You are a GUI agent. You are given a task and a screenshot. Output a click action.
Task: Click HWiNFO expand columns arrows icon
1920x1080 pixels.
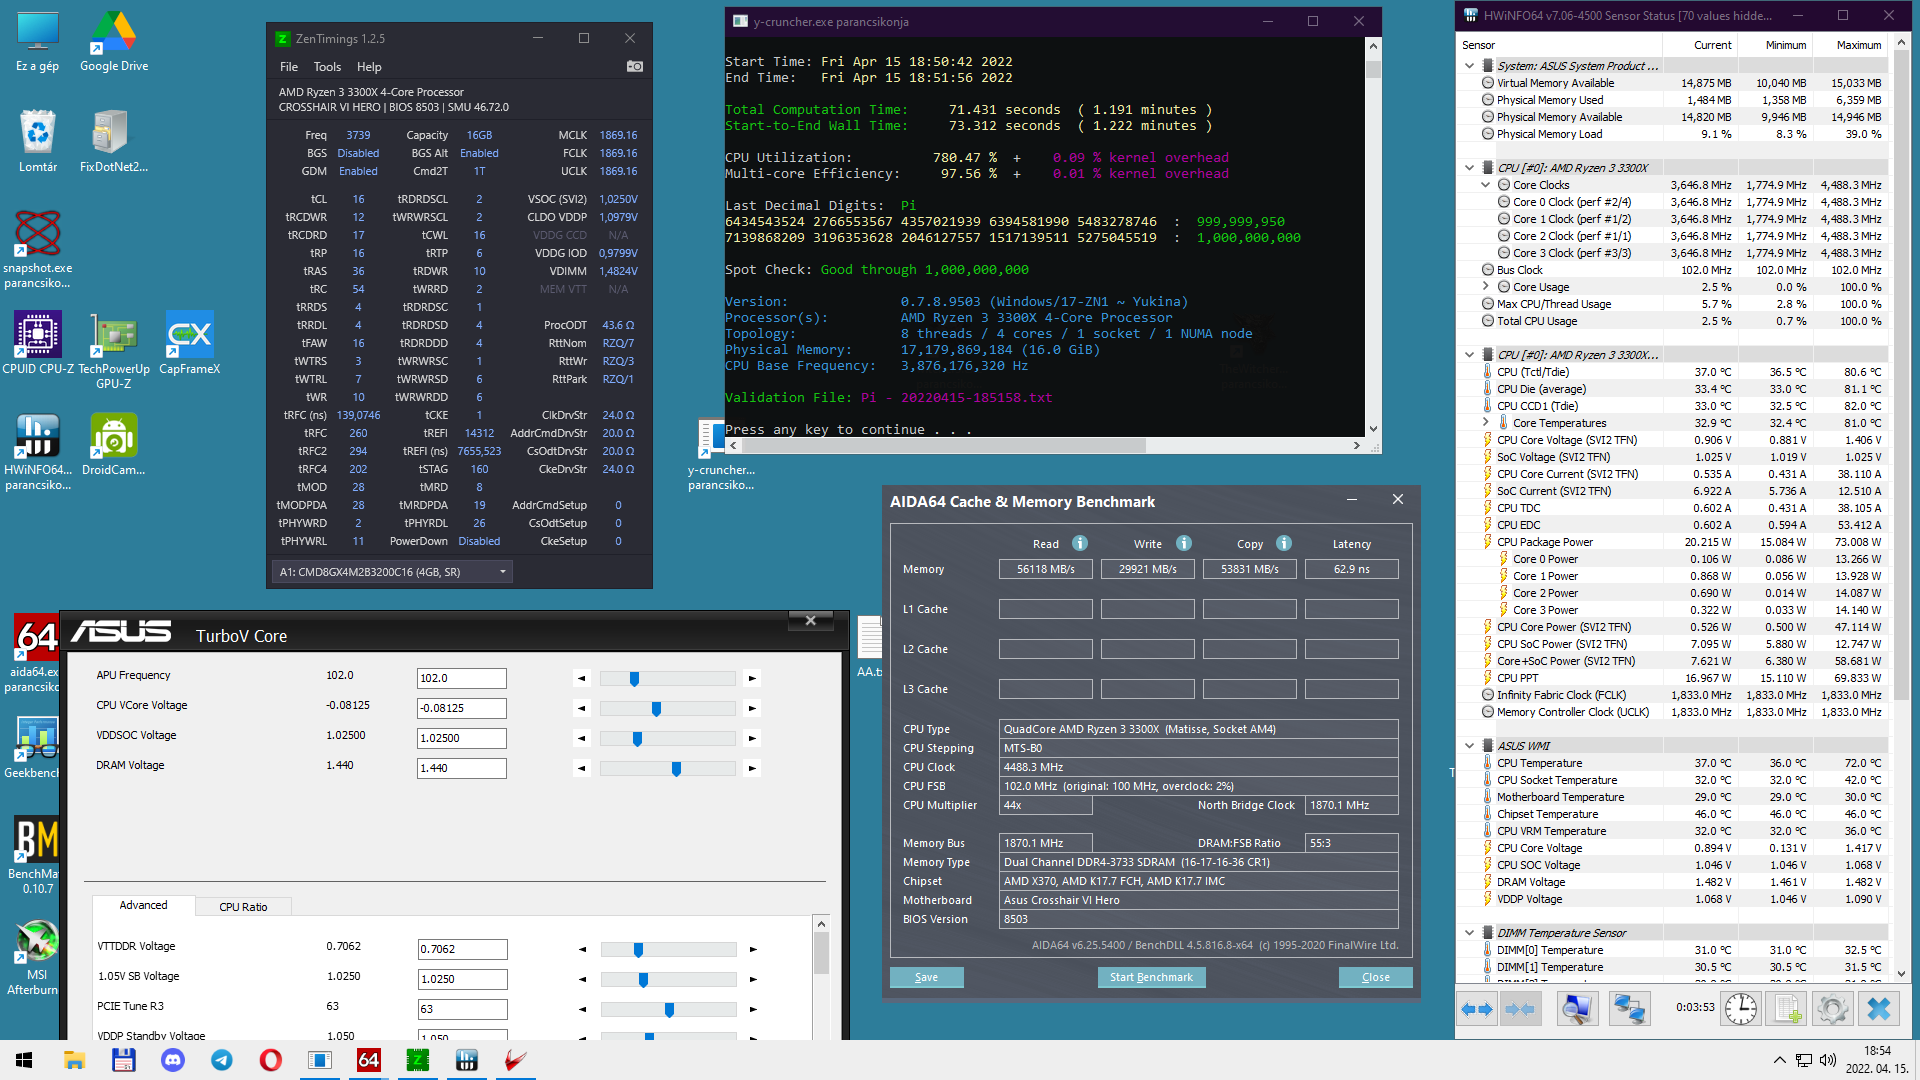point(1477,1009)
